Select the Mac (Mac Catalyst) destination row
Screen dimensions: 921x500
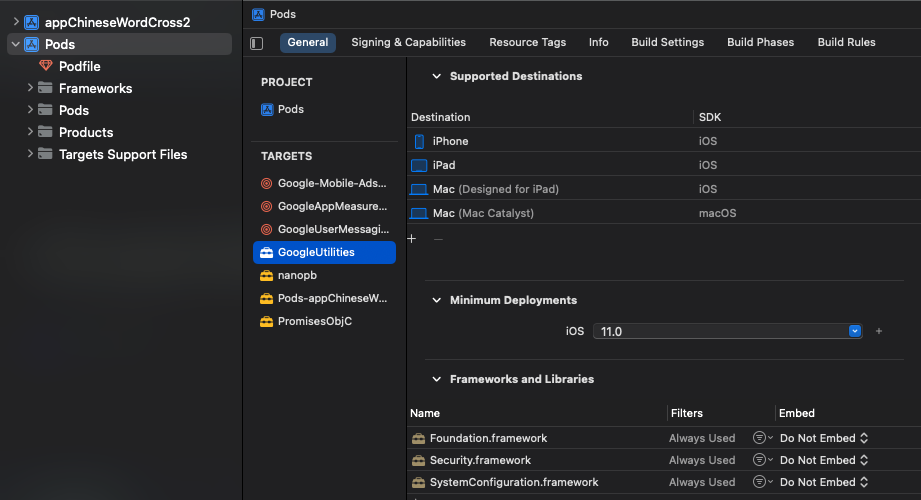[664, 213]
